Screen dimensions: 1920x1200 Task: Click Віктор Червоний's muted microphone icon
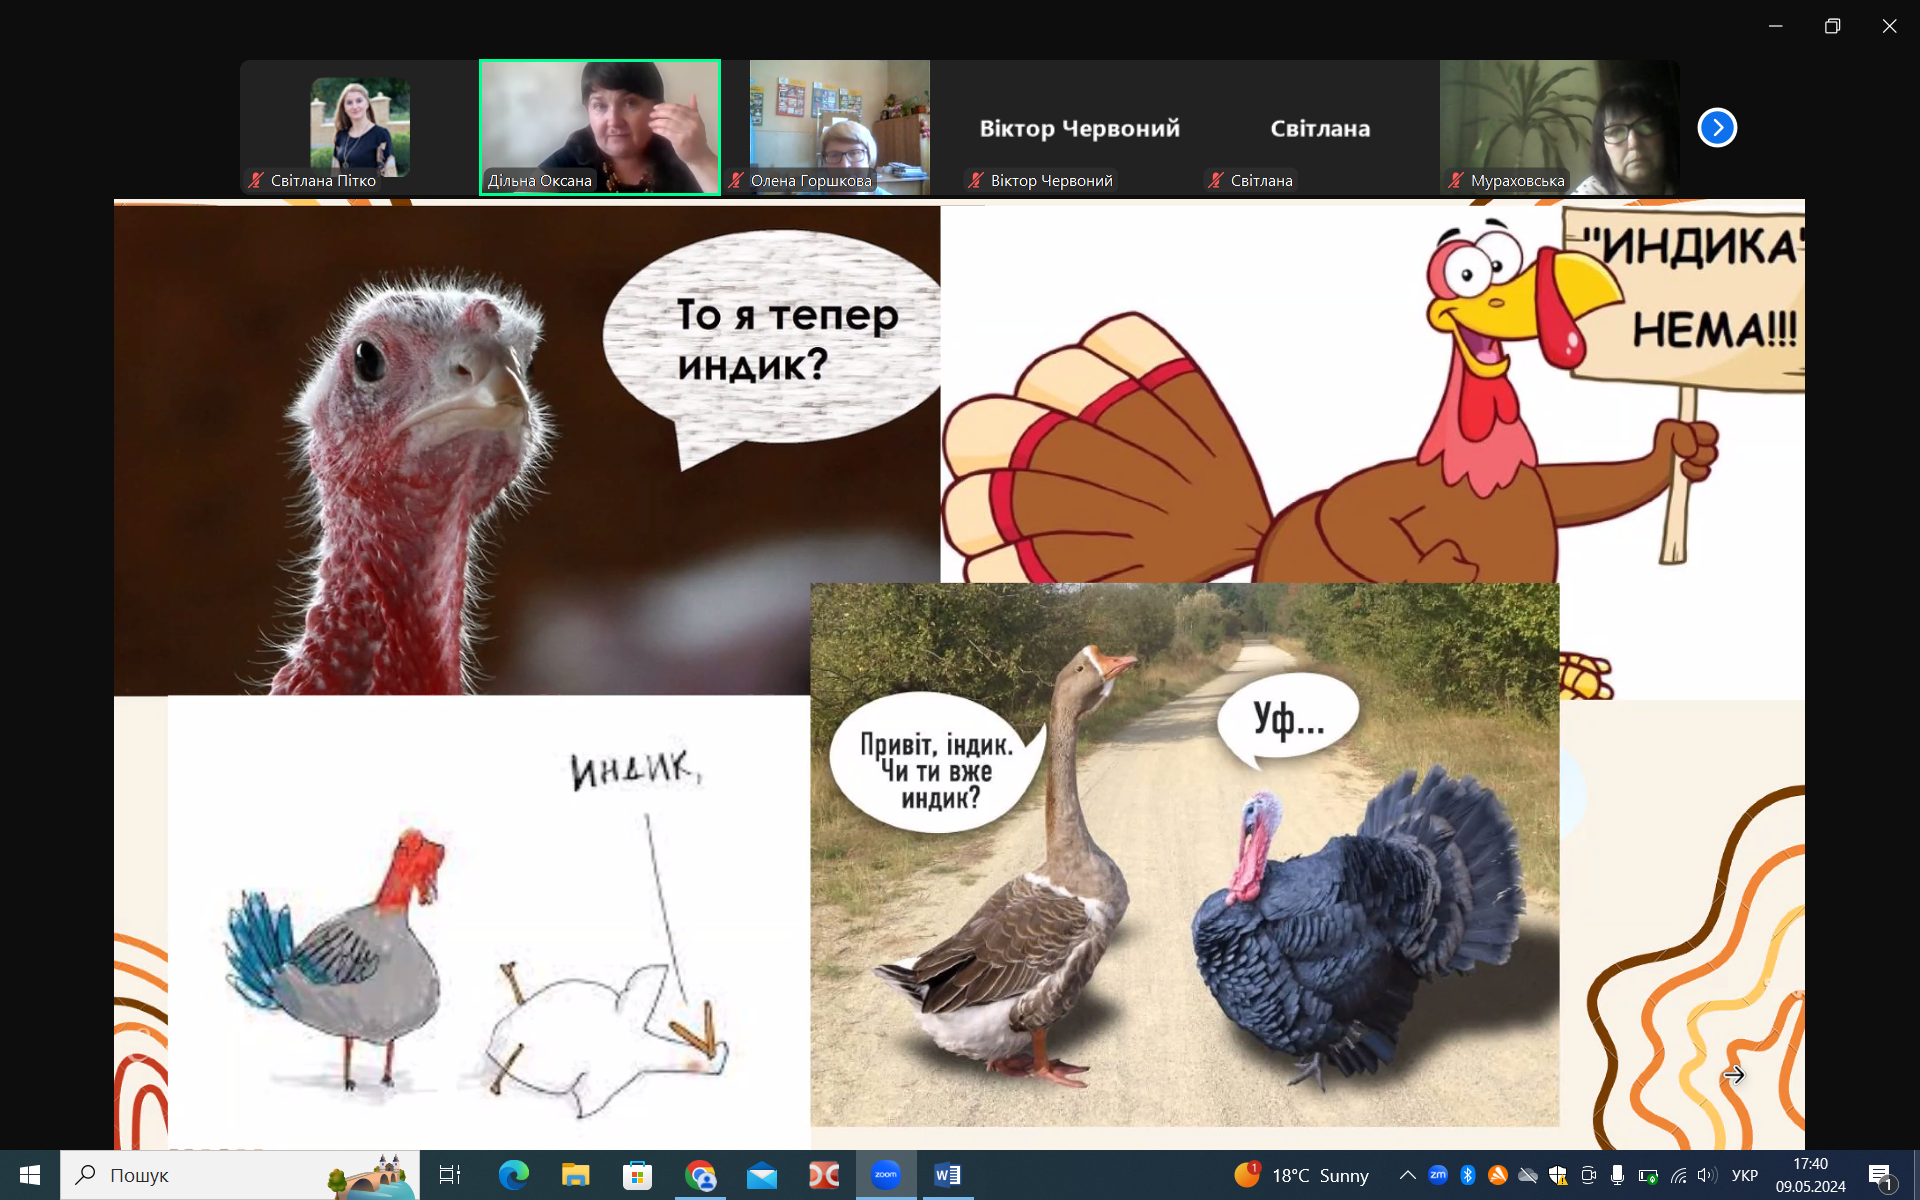click(976, 181)
